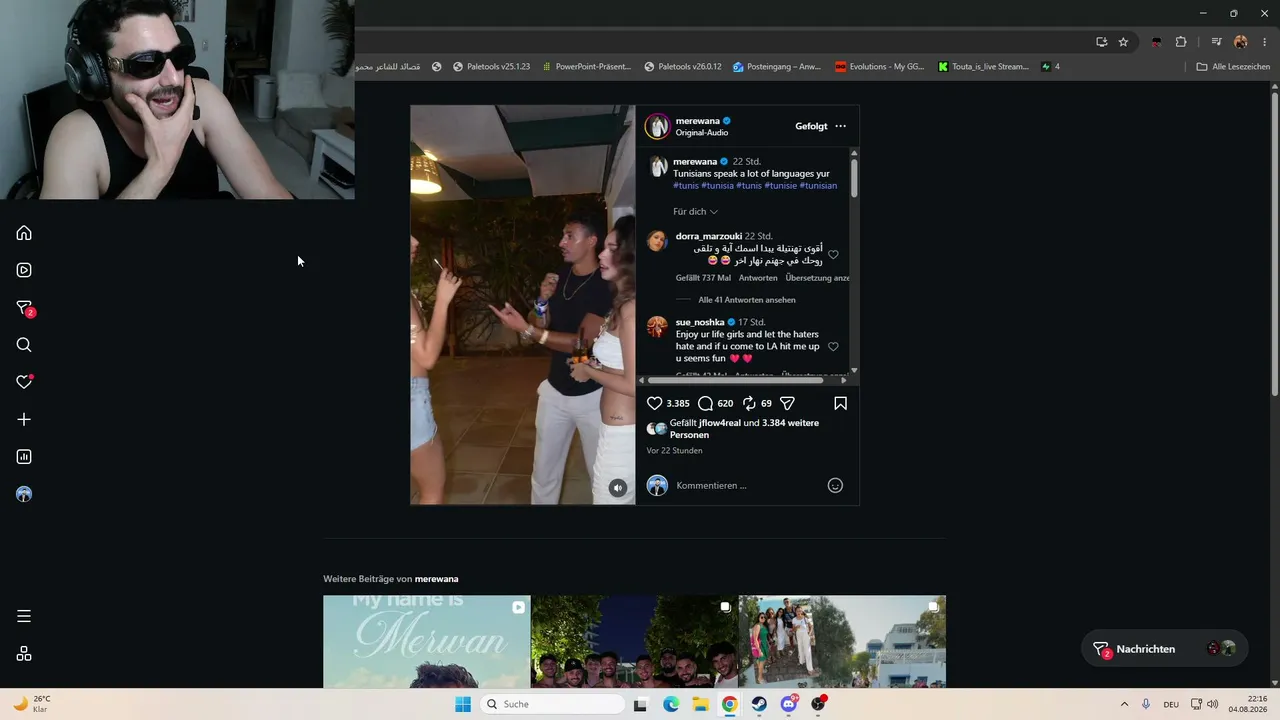Open the Windows Start menu
Viewport: 1280px width, 720px height.
click(463, 704)
